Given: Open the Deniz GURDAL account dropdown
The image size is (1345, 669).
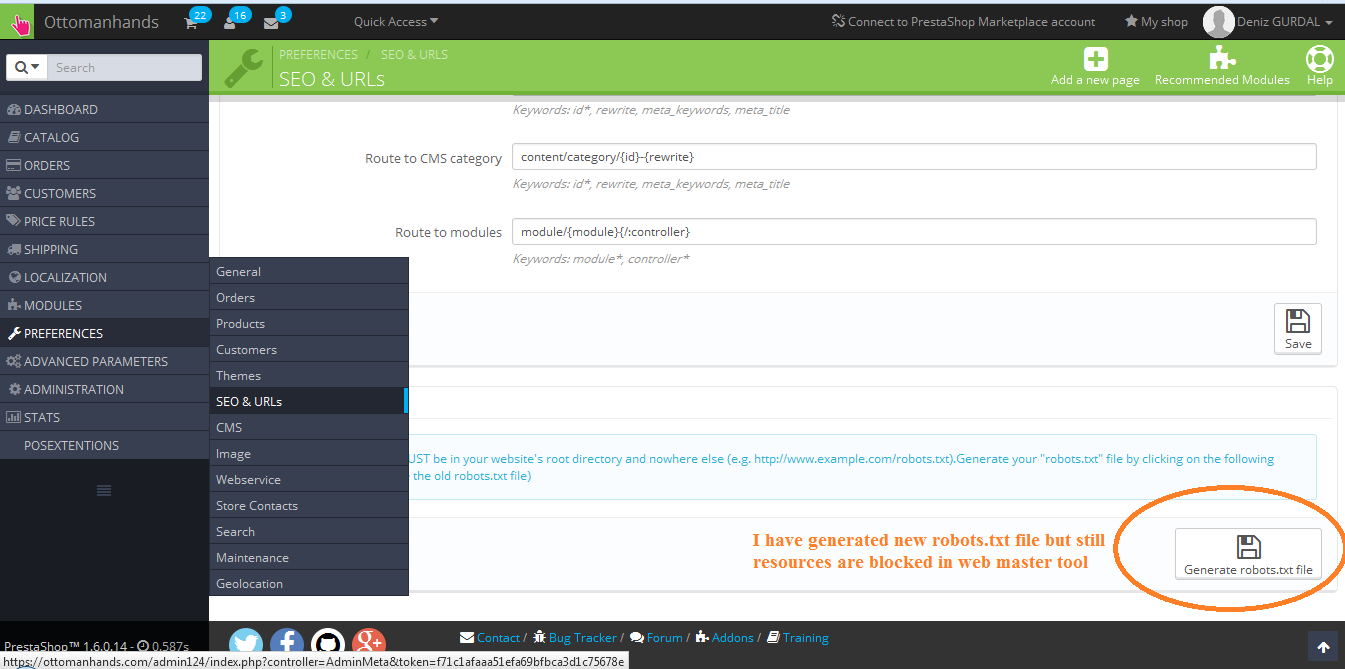Looking at the screenshot, I should coord(1287,22).
